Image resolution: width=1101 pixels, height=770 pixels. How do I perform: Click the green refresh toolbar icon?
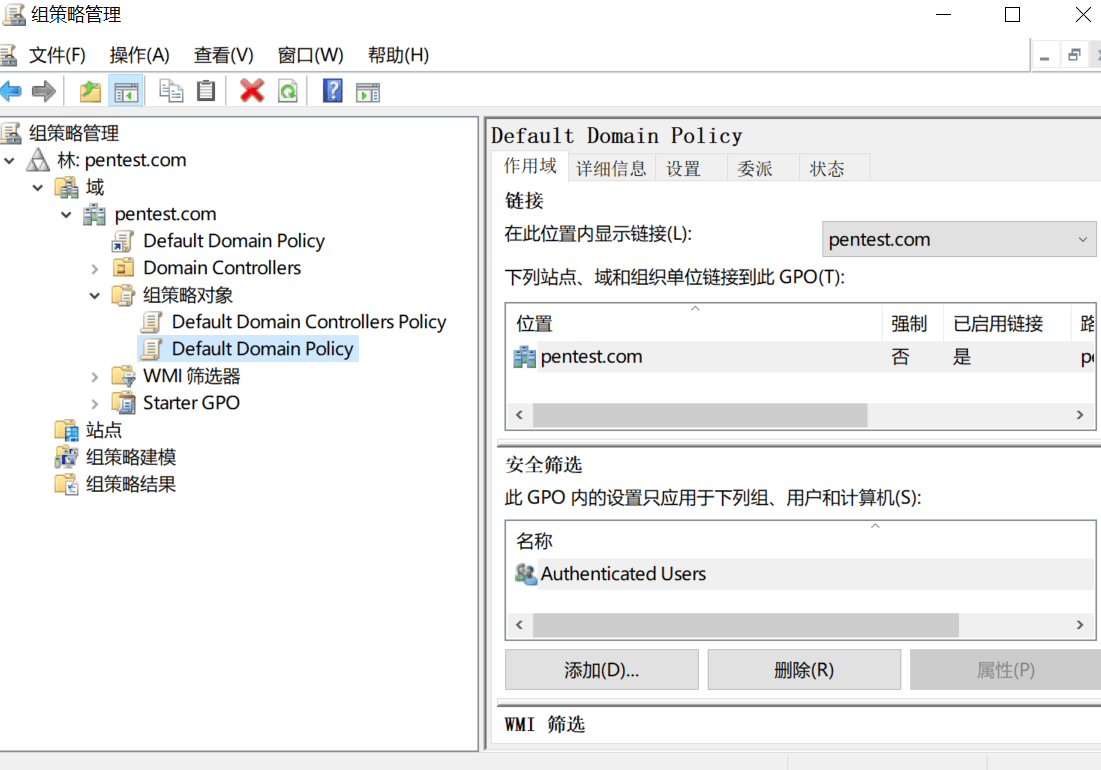[288, 92]
